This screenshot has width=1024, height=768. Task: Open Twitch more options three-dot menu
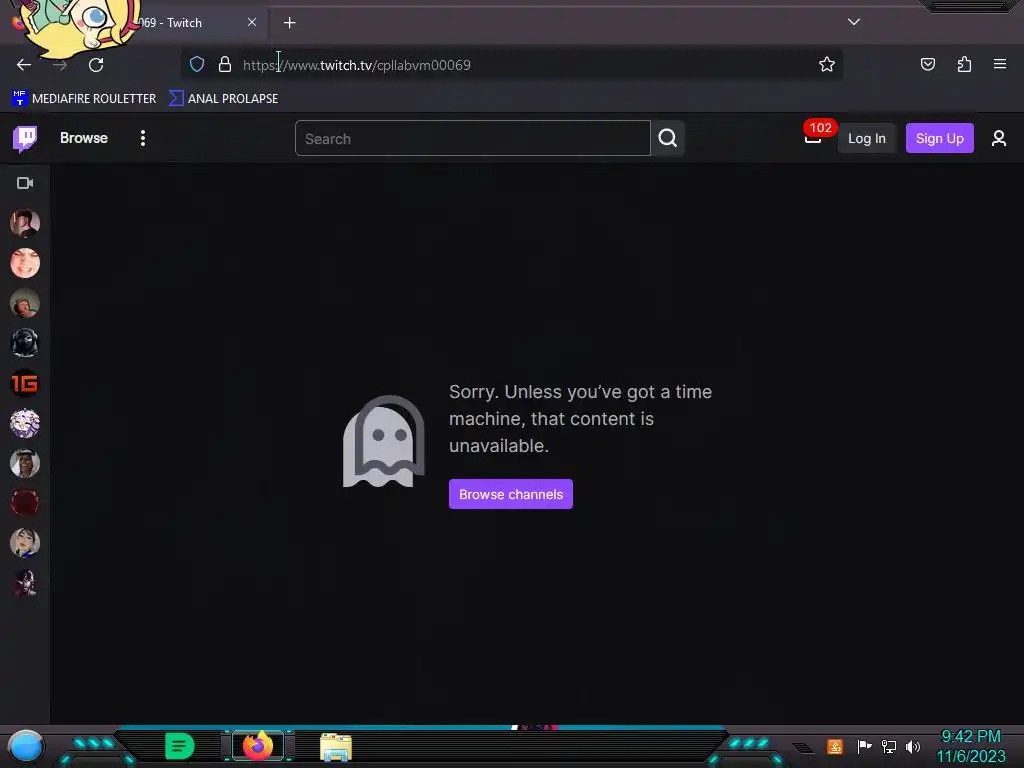click(142, 138)
